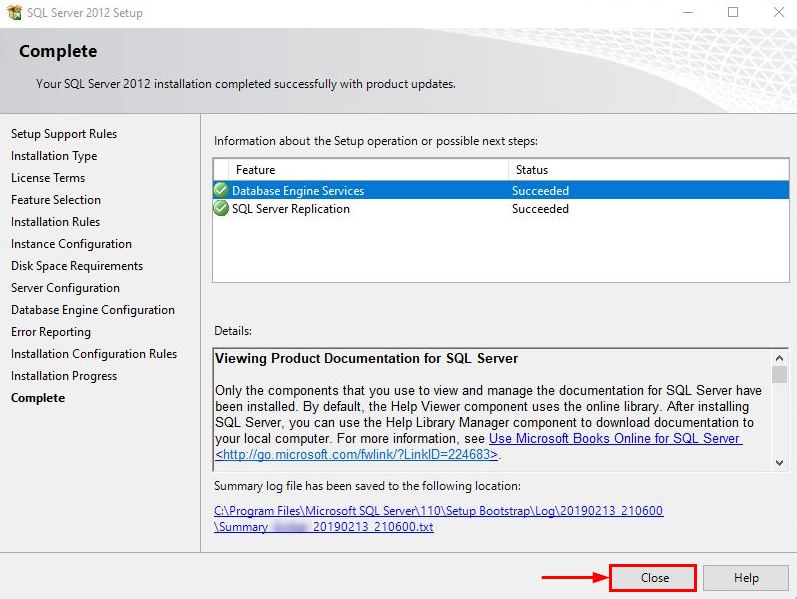Click Installation Type step

coord(54,156)
